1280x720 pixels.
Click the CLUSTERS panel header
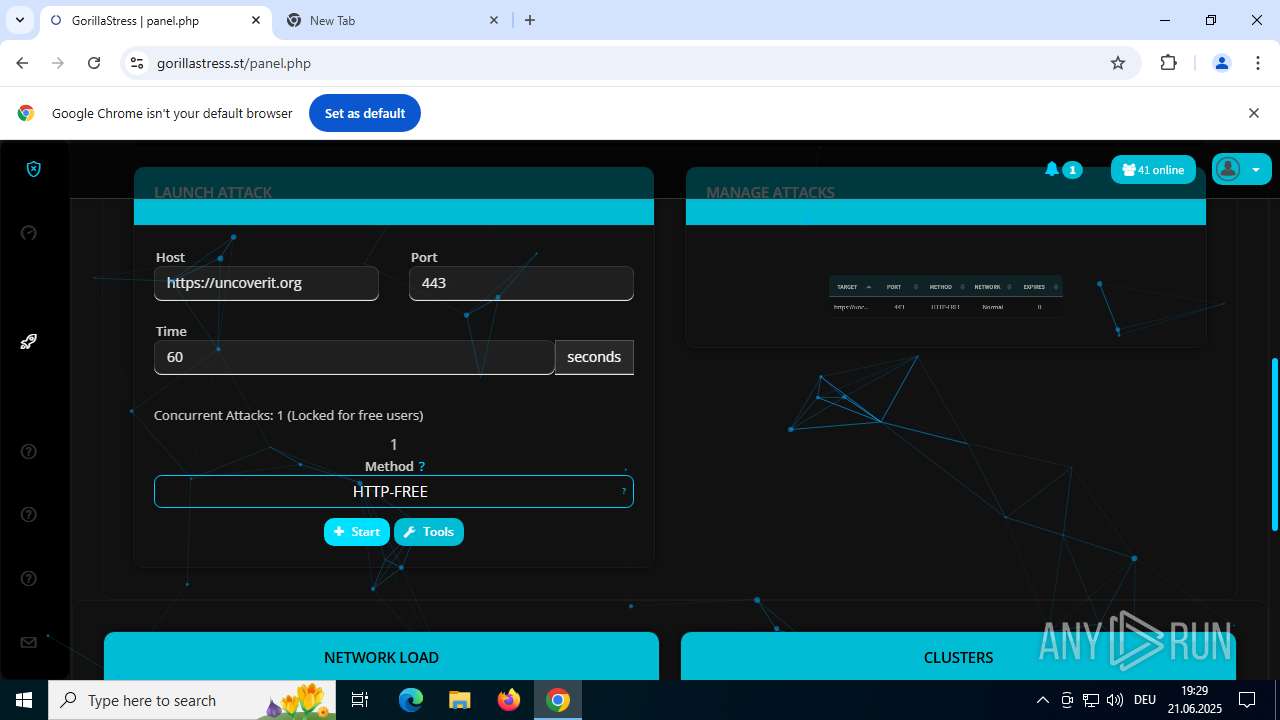[958, 657]
